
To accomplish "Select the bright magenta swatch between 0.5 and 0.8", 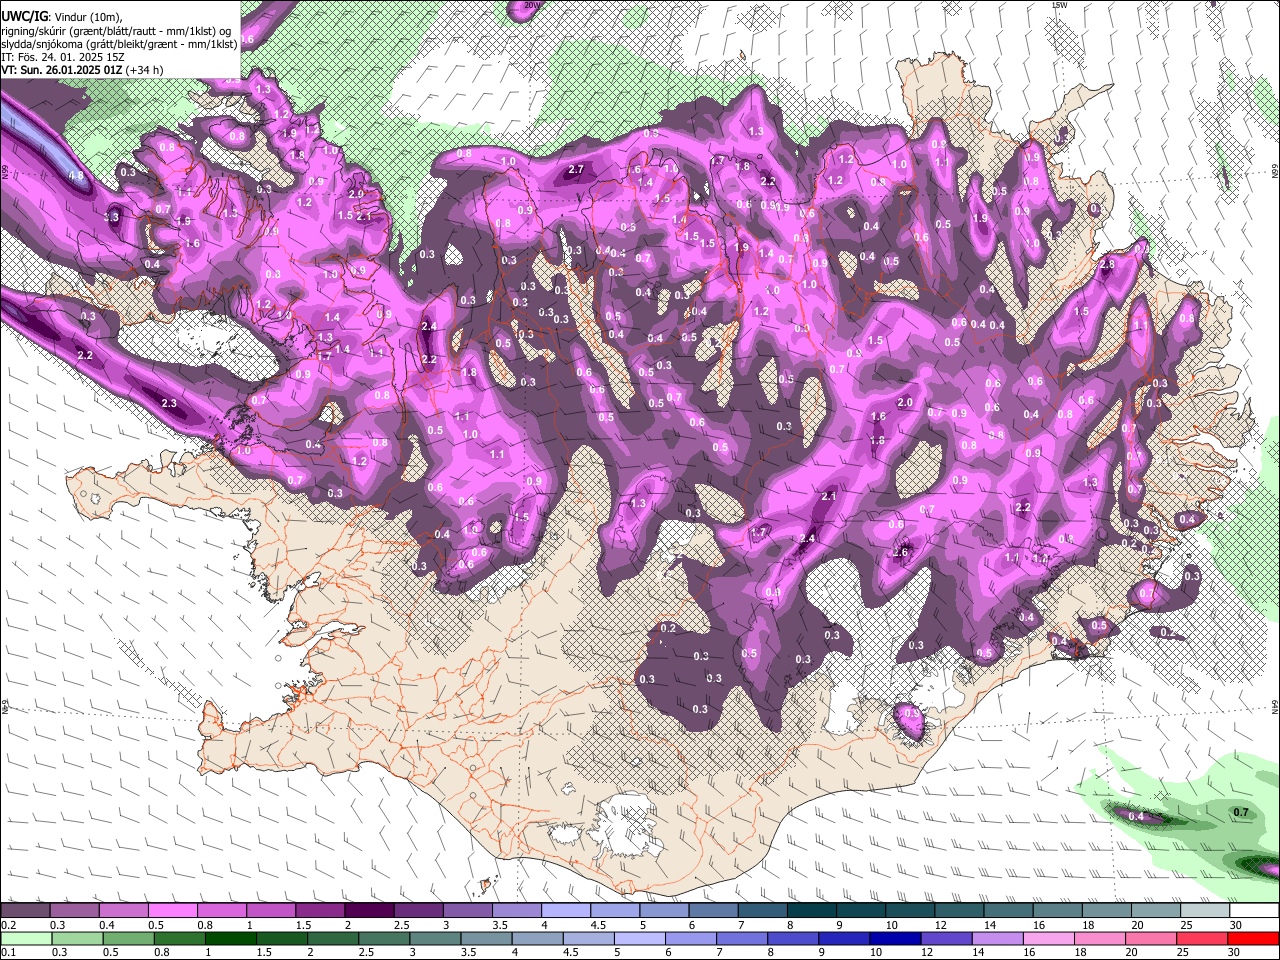I will coord(172,911).
